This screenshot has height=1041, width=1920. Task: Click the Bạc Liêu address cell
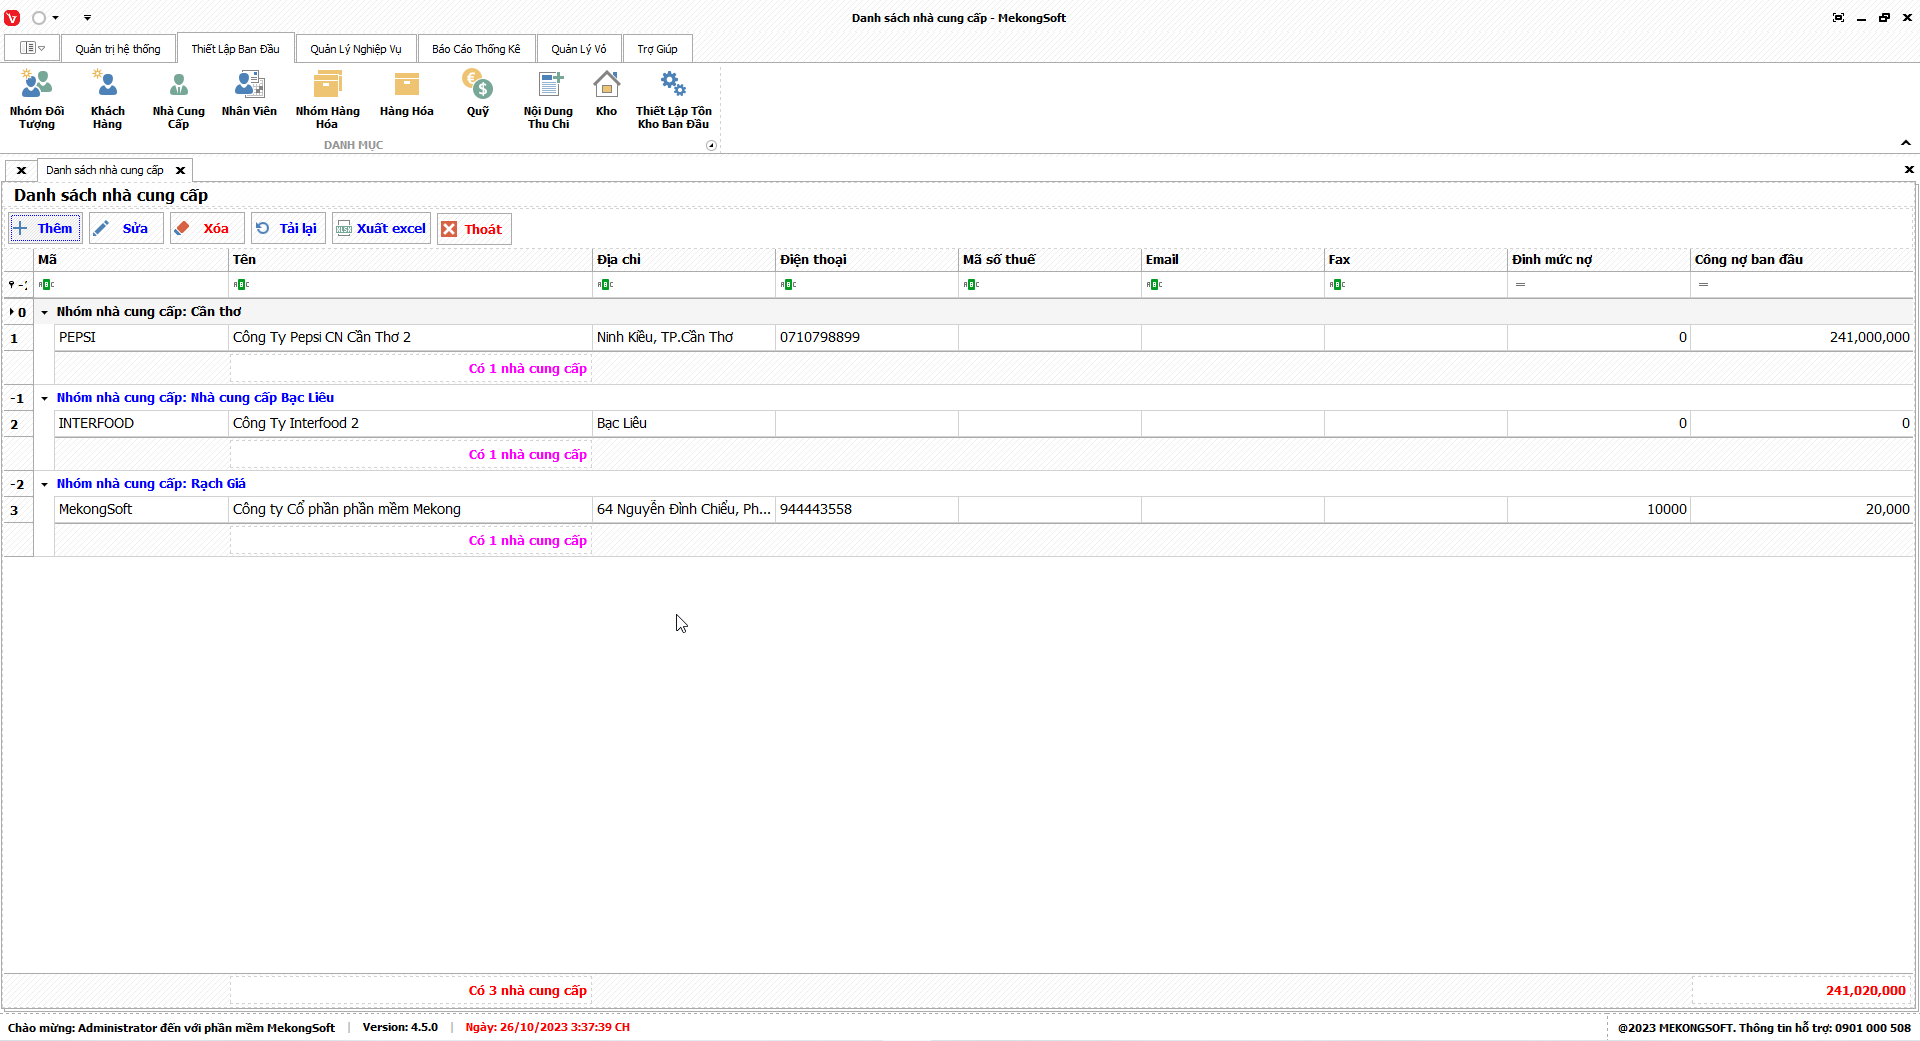(x=684, y=424)
